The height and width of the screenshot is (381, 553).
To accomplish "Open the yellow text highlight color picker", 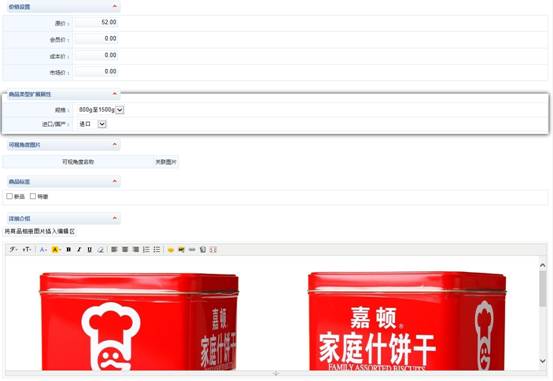I will (56, 249).
